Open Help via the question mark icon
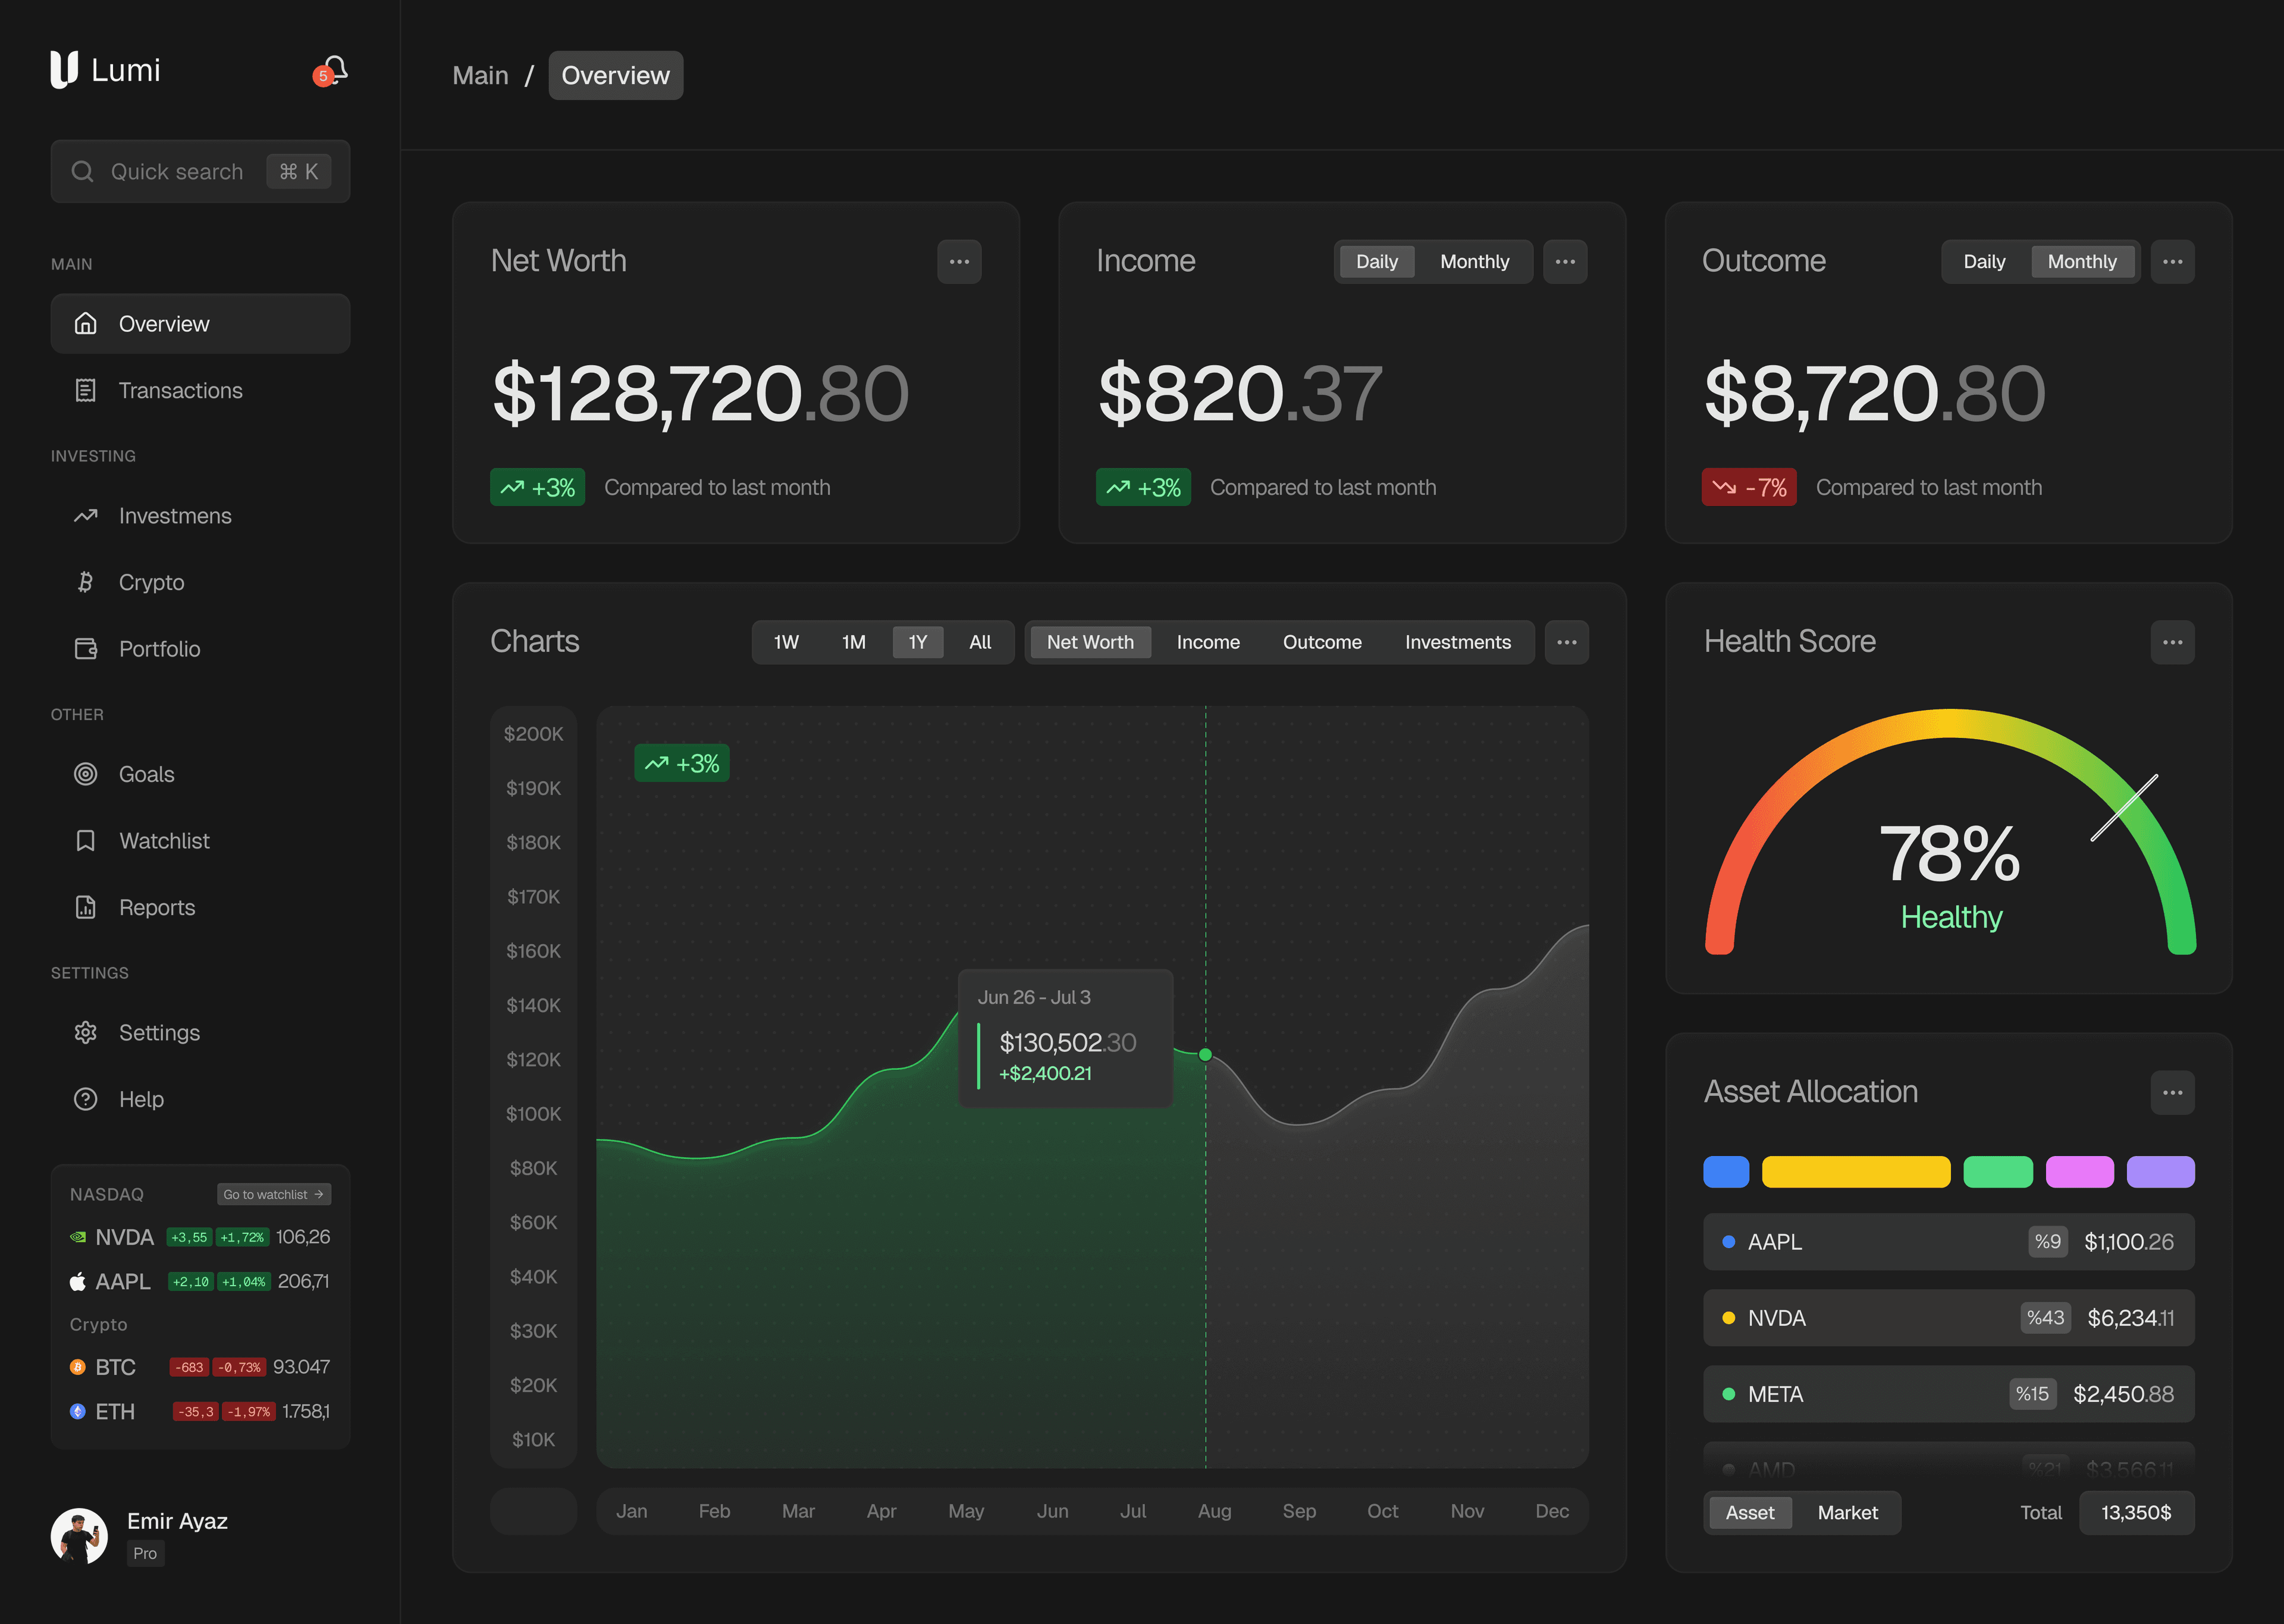Screen dimensions: 2284x1624 (86, 1099)
